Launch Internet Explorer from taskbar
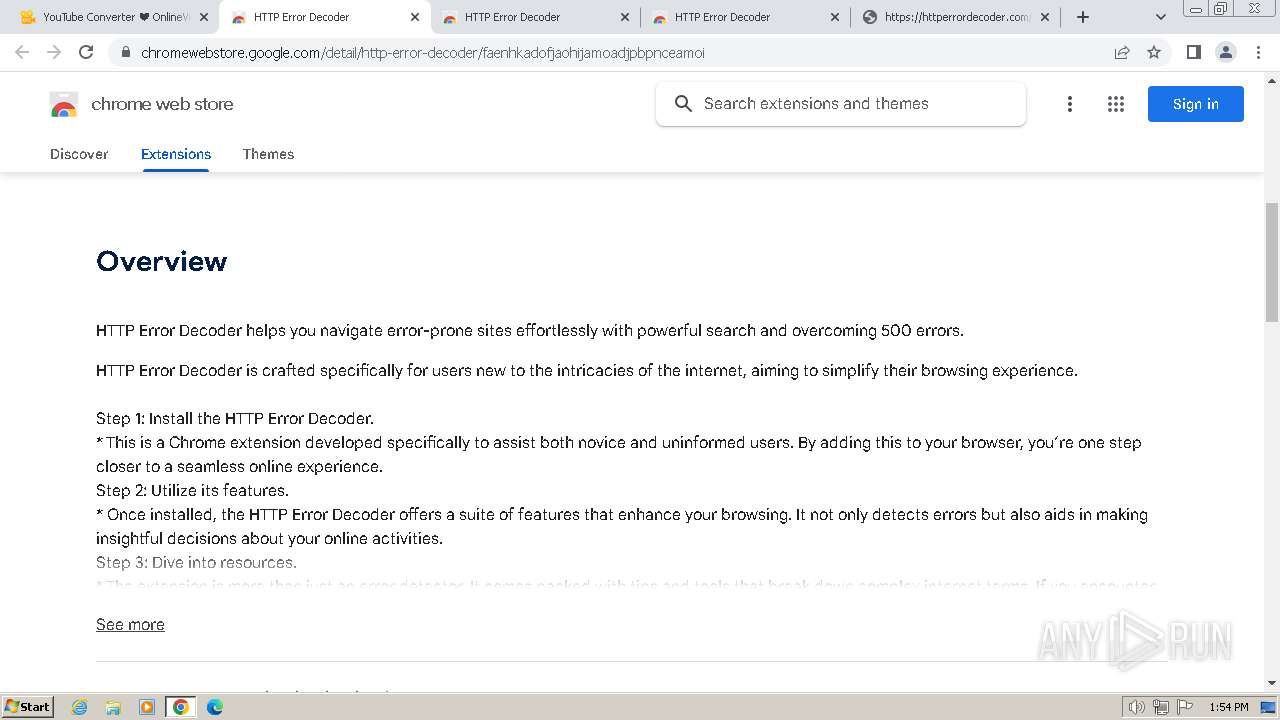The width and height of the screenshot is (1280, 720). pyautogui.click(x=80, y=707)
